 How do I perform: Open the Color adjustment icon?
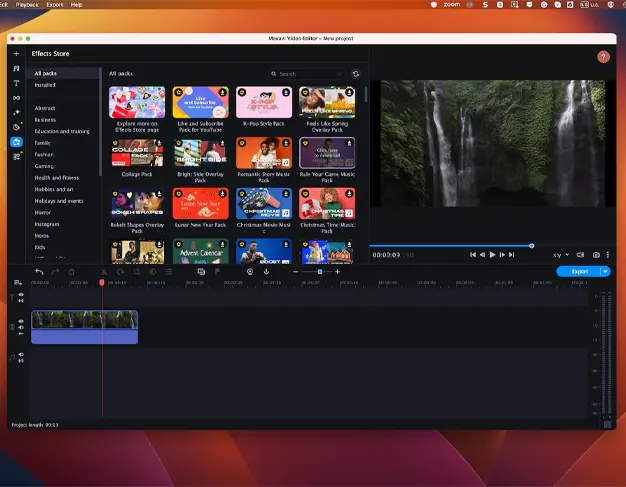[x=153, y=272]
